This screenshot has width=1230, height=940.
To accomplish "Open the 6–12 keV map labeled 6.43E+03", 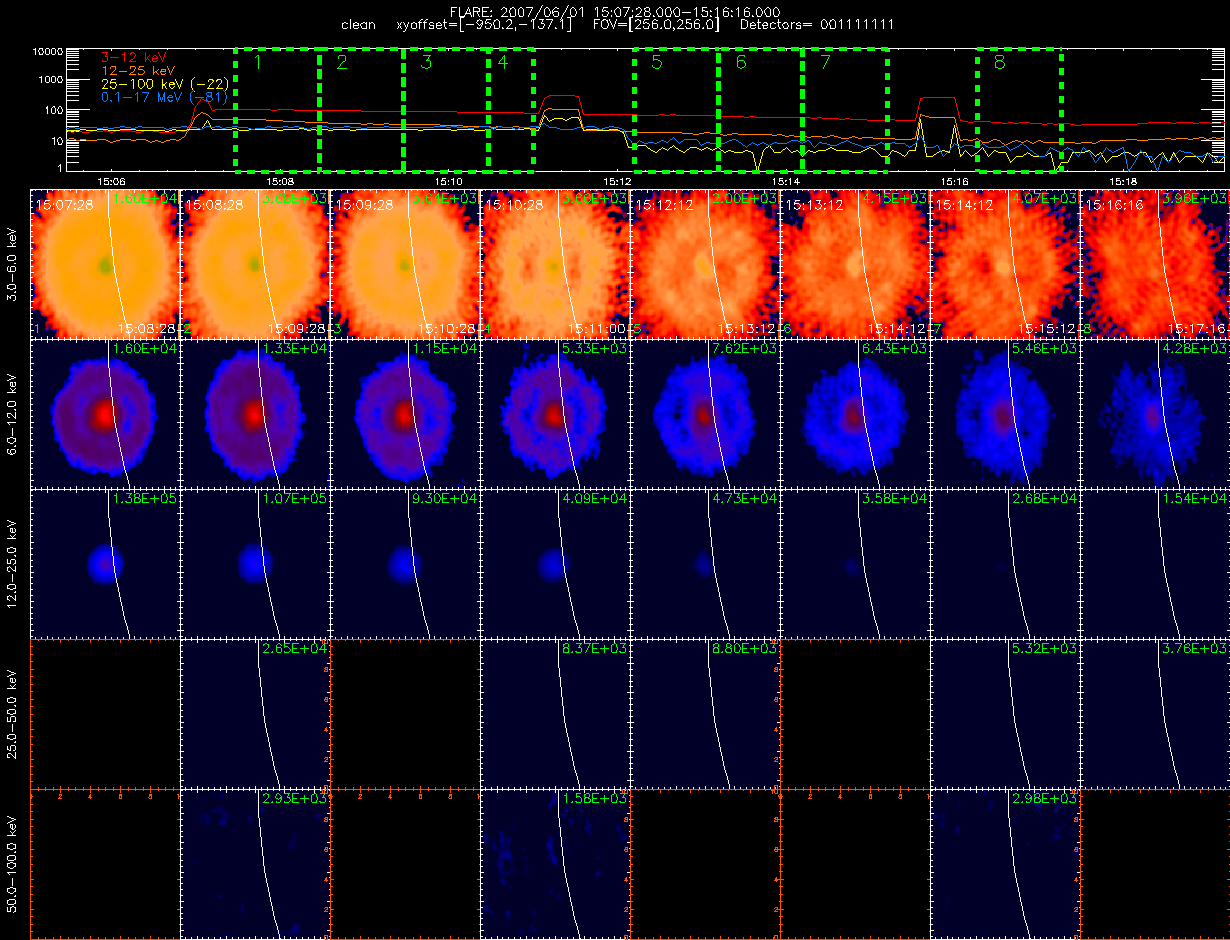I will [855, 413].
